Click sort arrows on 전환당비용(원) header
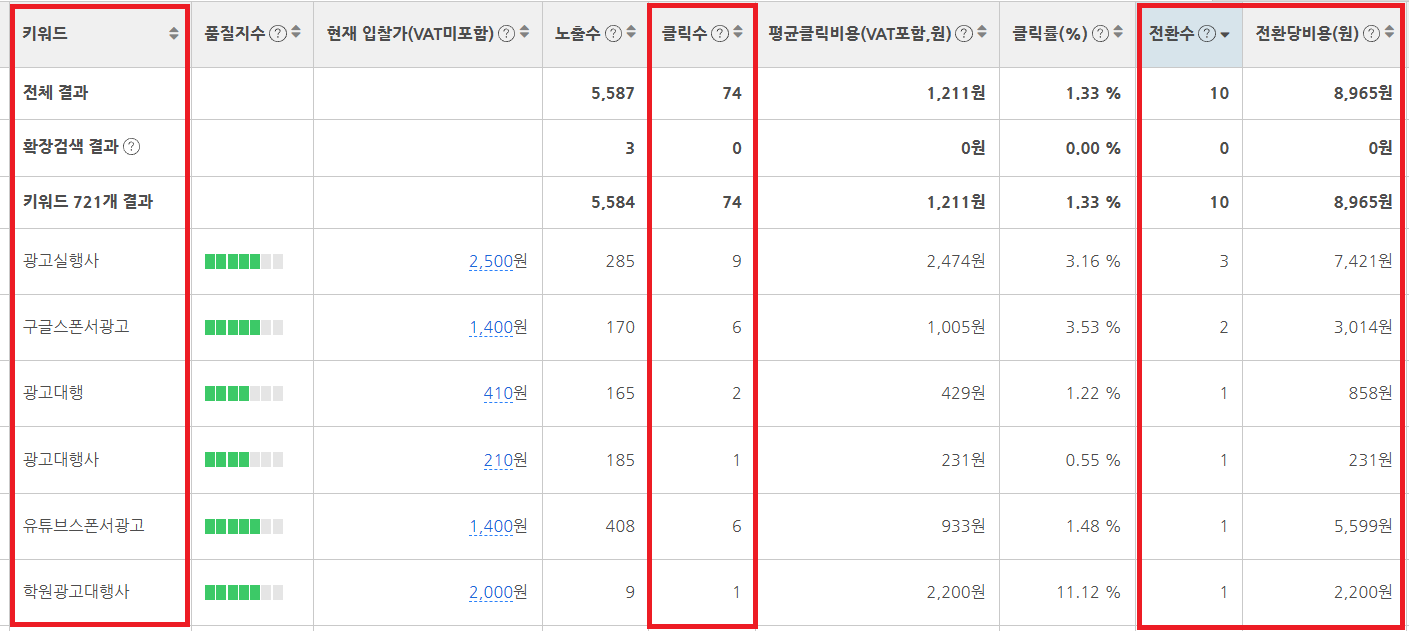The height and width of the screenshot is (631, 1409). pyautogui.click(x=1389, y=33)
